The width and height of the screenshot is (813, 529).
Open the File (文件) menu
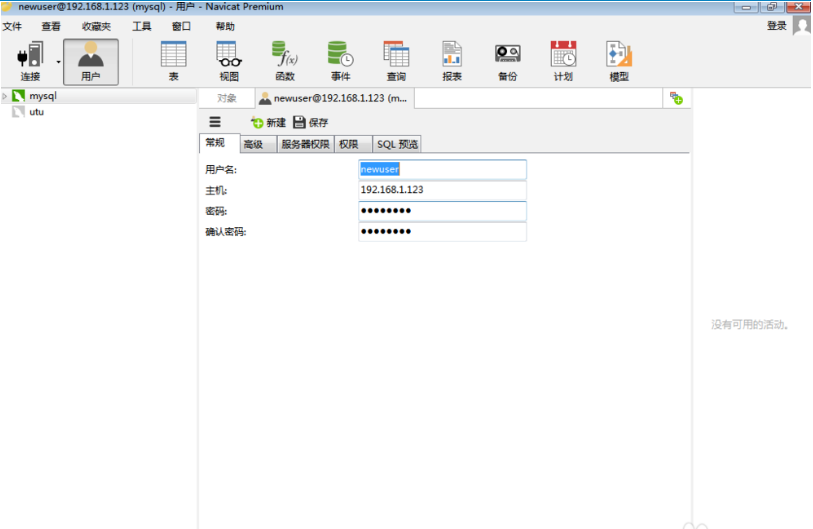12,26
